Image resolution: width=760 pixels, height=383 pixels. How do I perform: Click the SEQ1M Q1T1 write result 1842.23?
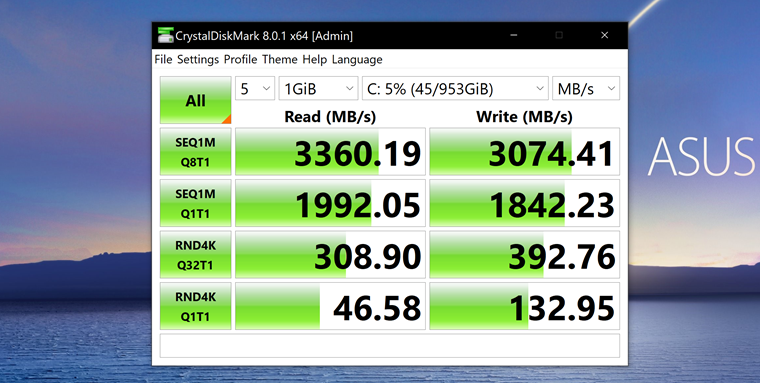pos(524,203)
